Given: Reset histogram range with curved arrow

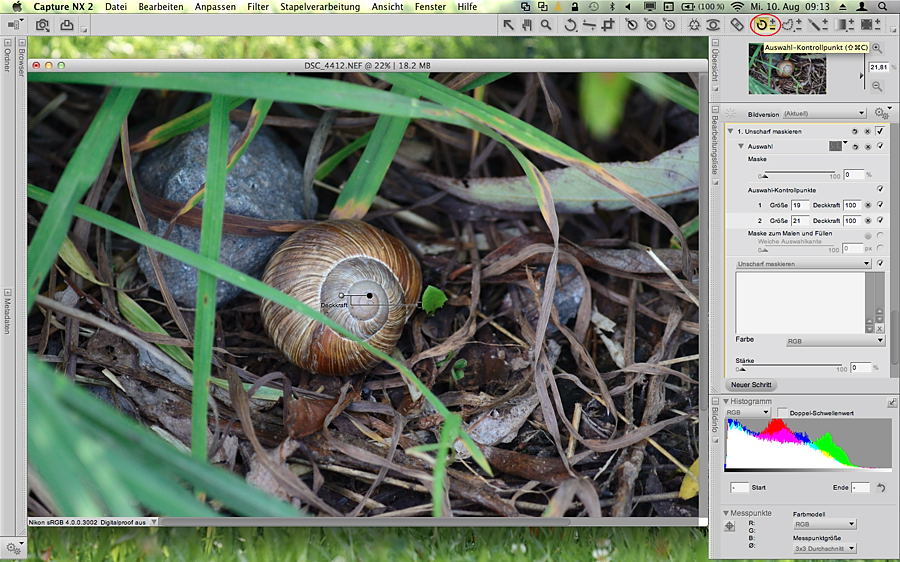Looking at the screenshot, I should point(881,487).
